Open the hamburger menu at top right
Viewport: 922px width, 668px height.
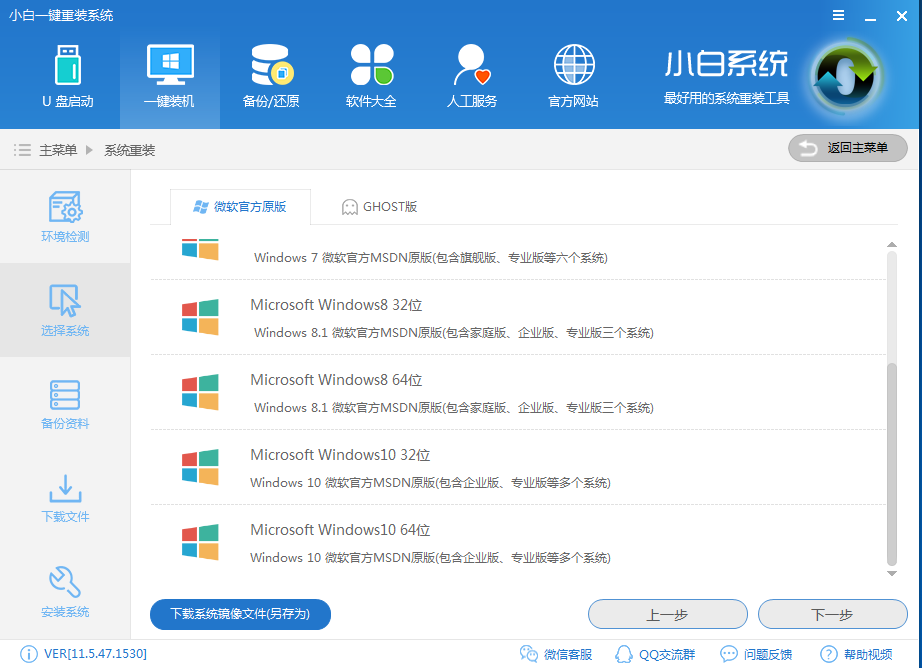(x=838, y=15)
